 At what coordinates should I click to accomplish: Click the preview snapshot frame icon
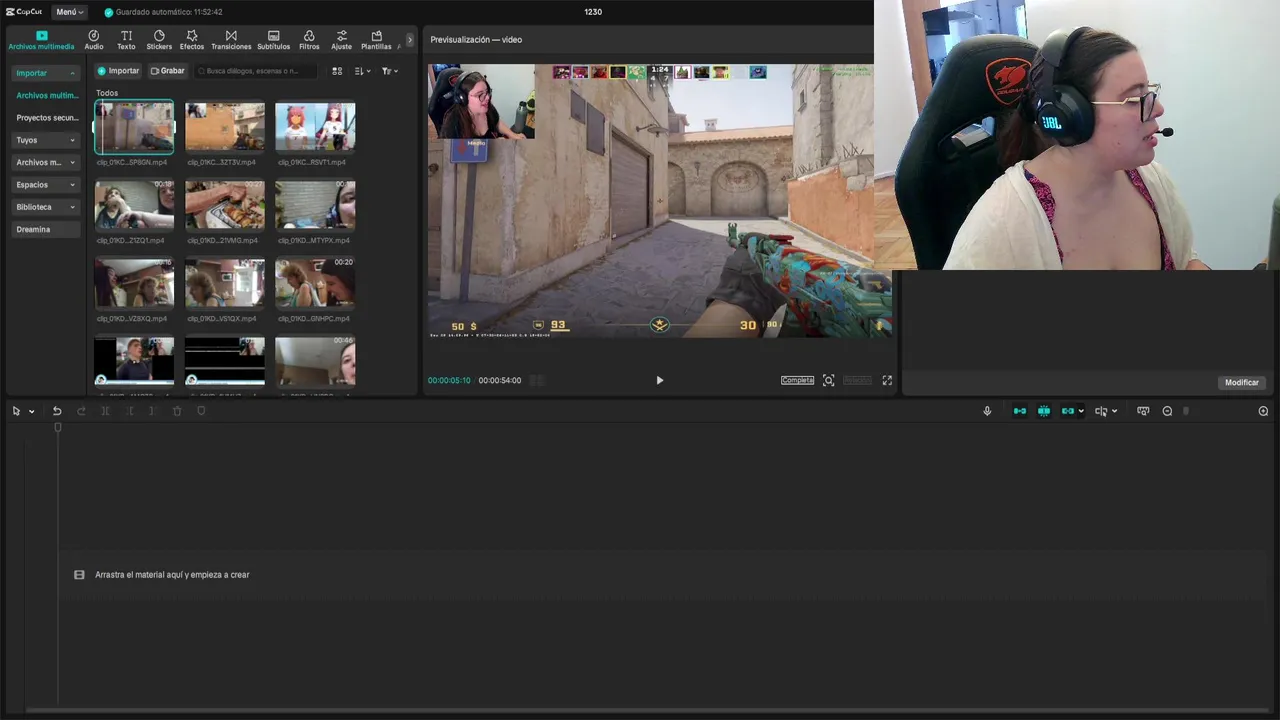click(828, 380)
